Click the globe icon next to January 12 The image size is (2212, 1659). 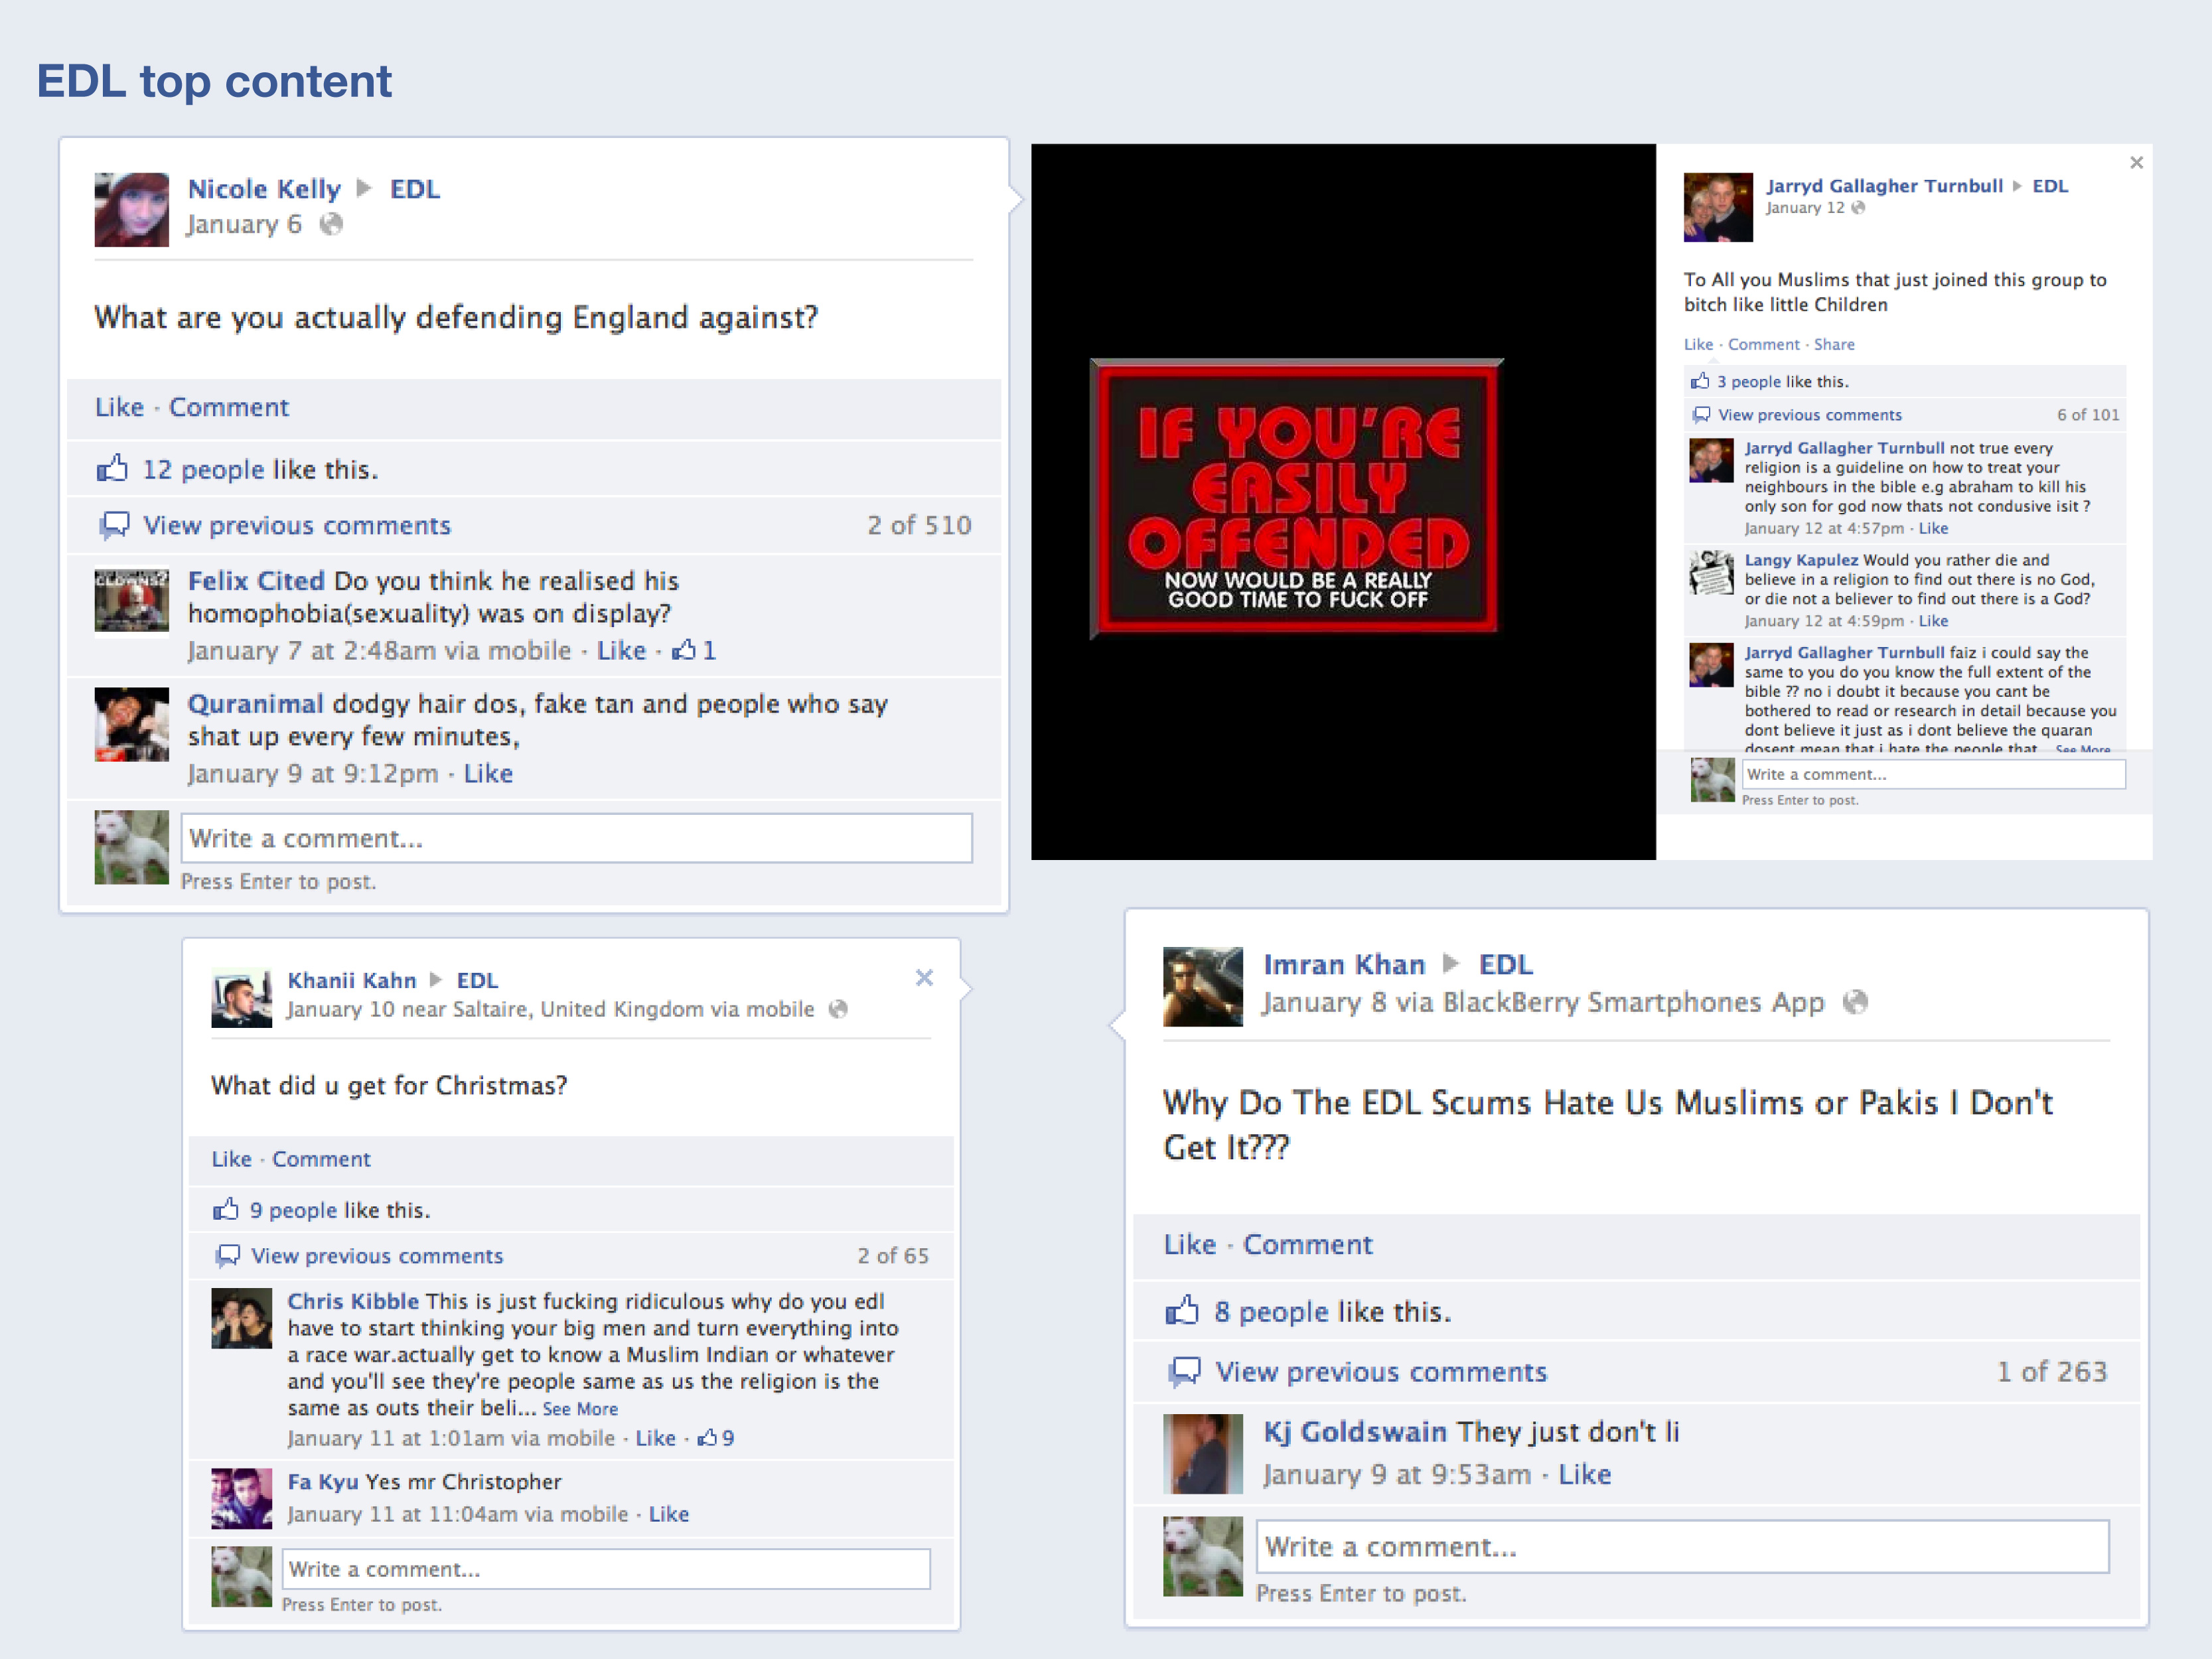[1858, 207]
